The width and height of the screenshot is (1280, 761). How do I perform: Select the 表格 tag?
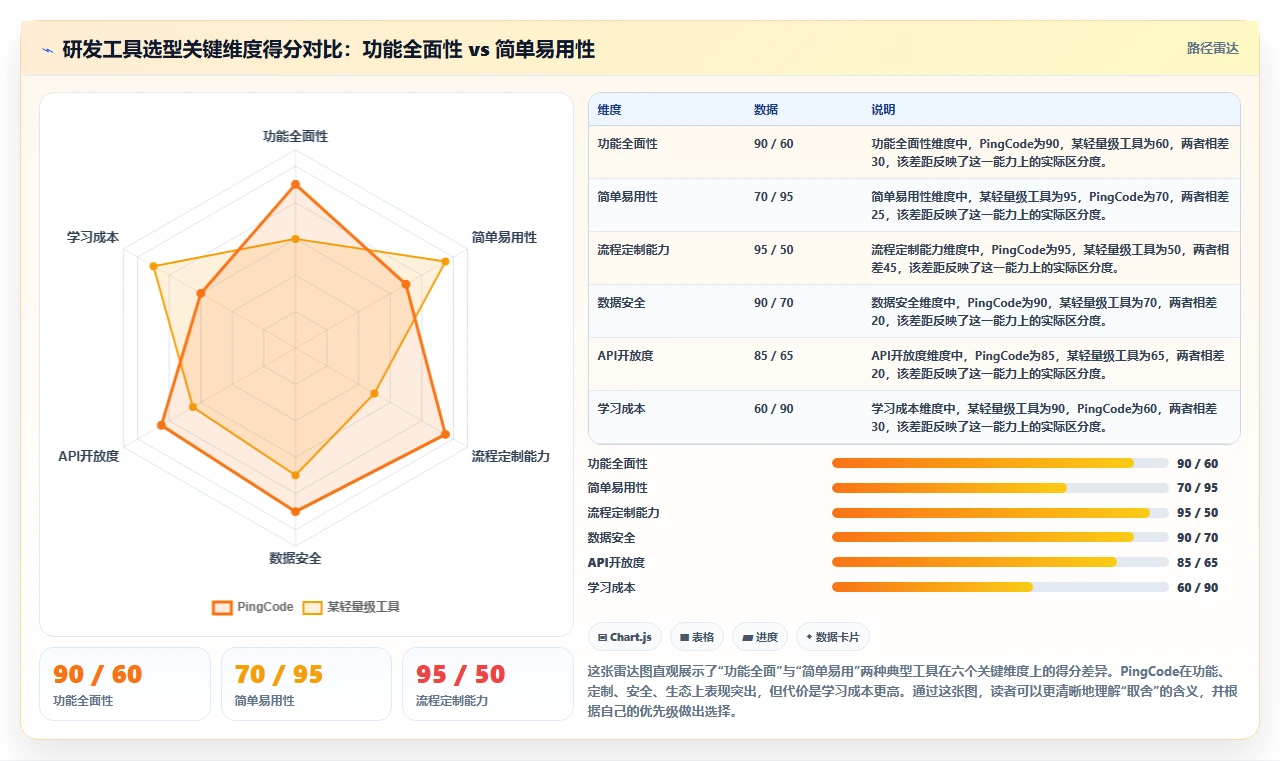697,637
